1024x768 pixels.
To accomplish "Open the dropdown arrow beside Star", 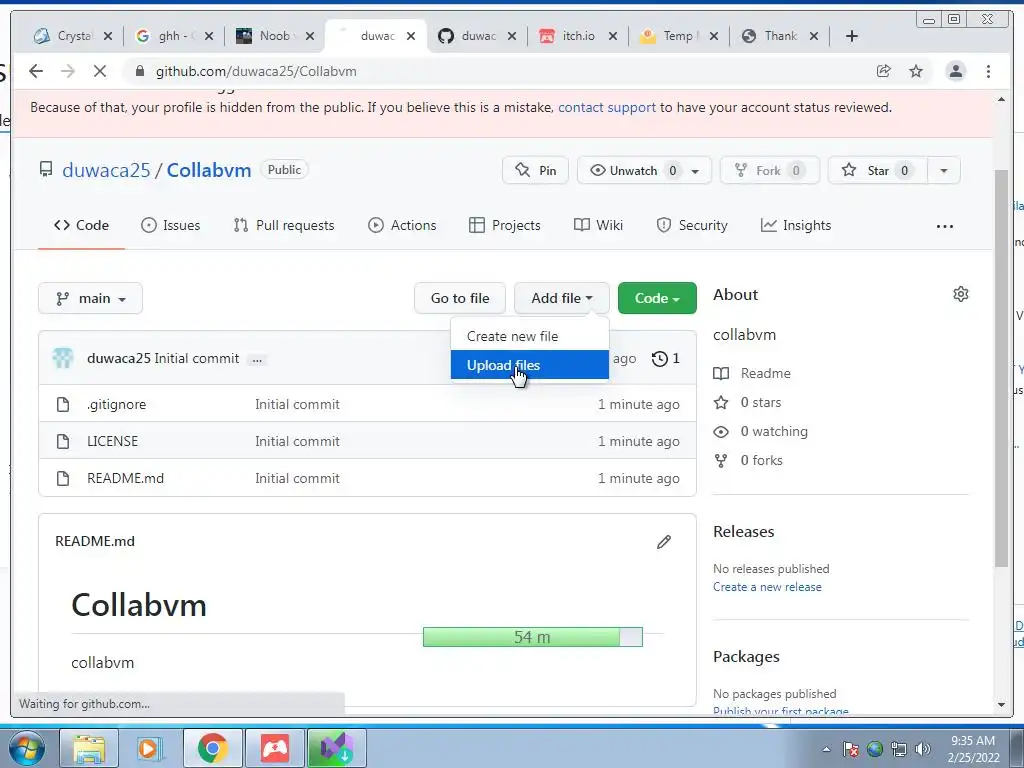I will coord(944,170).
